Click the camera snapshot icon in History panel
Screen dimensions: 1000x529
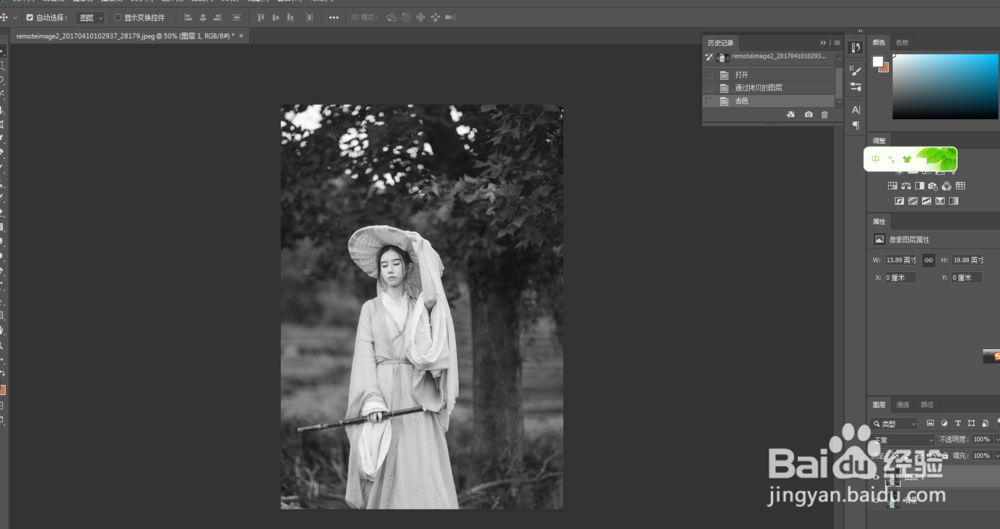click(808, 115)
